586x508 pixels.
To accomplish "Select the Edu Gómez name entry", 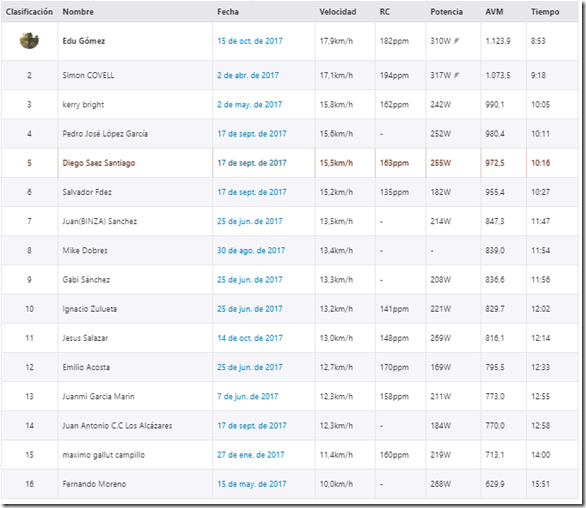I will [84, 41].
